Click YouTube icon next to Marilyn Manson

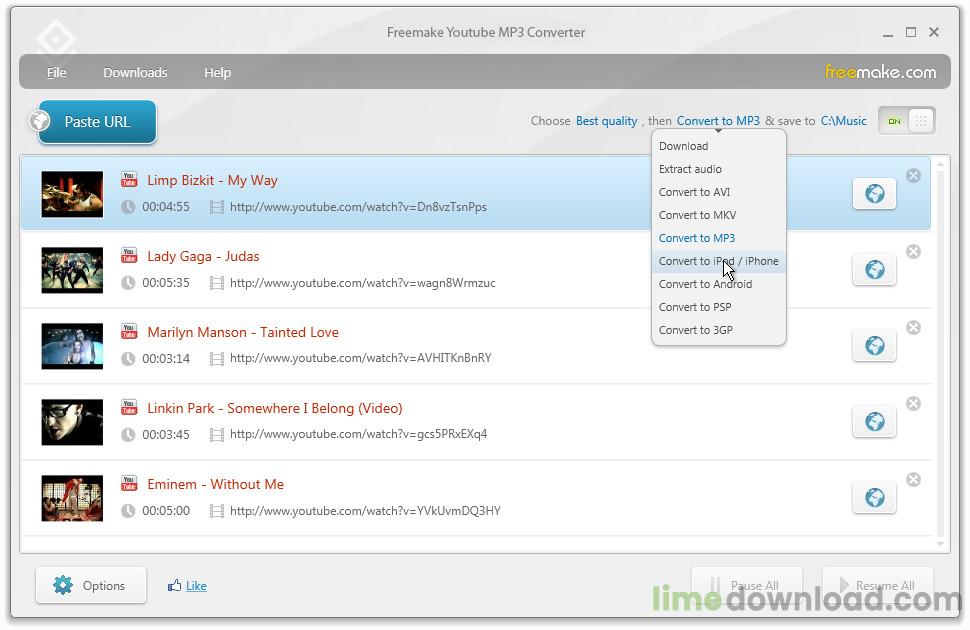(129, 331)
